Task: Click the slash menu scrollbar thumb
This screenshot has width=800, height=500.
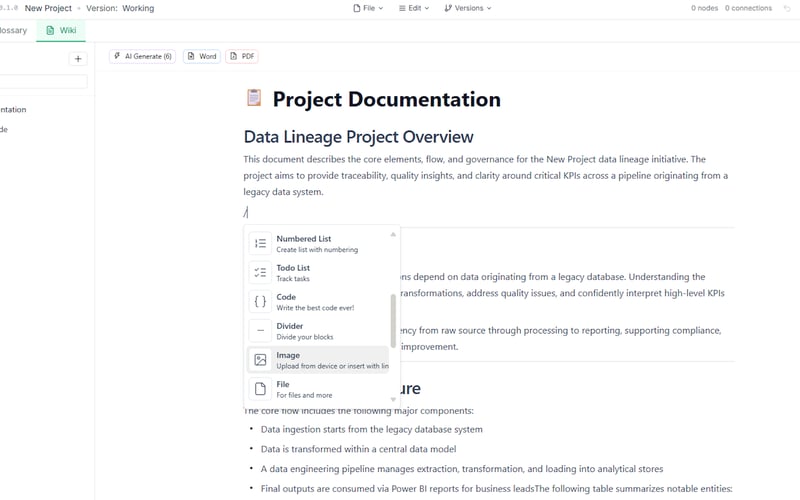Action: (x=393, y=321)
